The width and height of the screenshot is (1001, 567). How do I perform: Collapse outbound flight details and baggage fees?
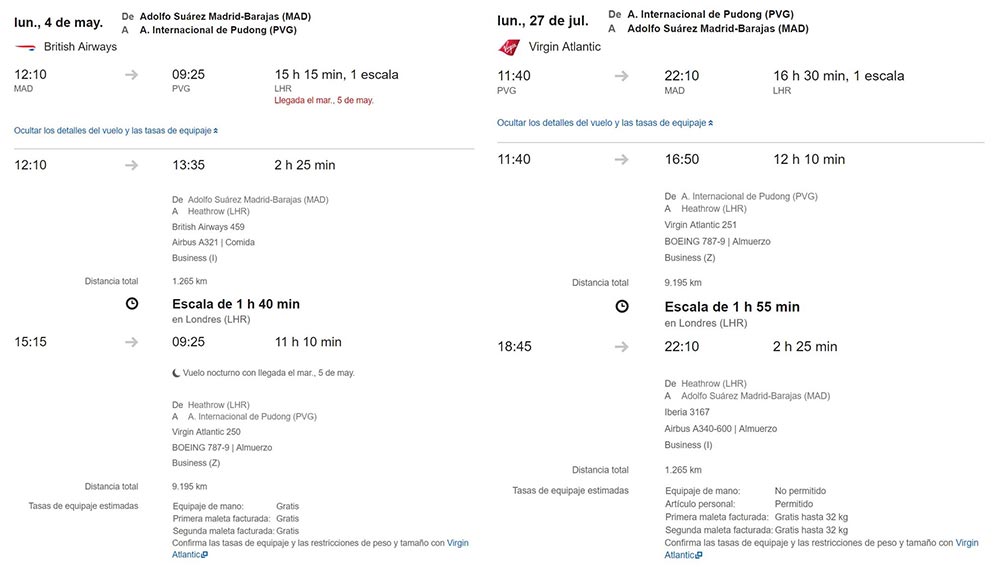pyautogui.click(x=116, y=130)
